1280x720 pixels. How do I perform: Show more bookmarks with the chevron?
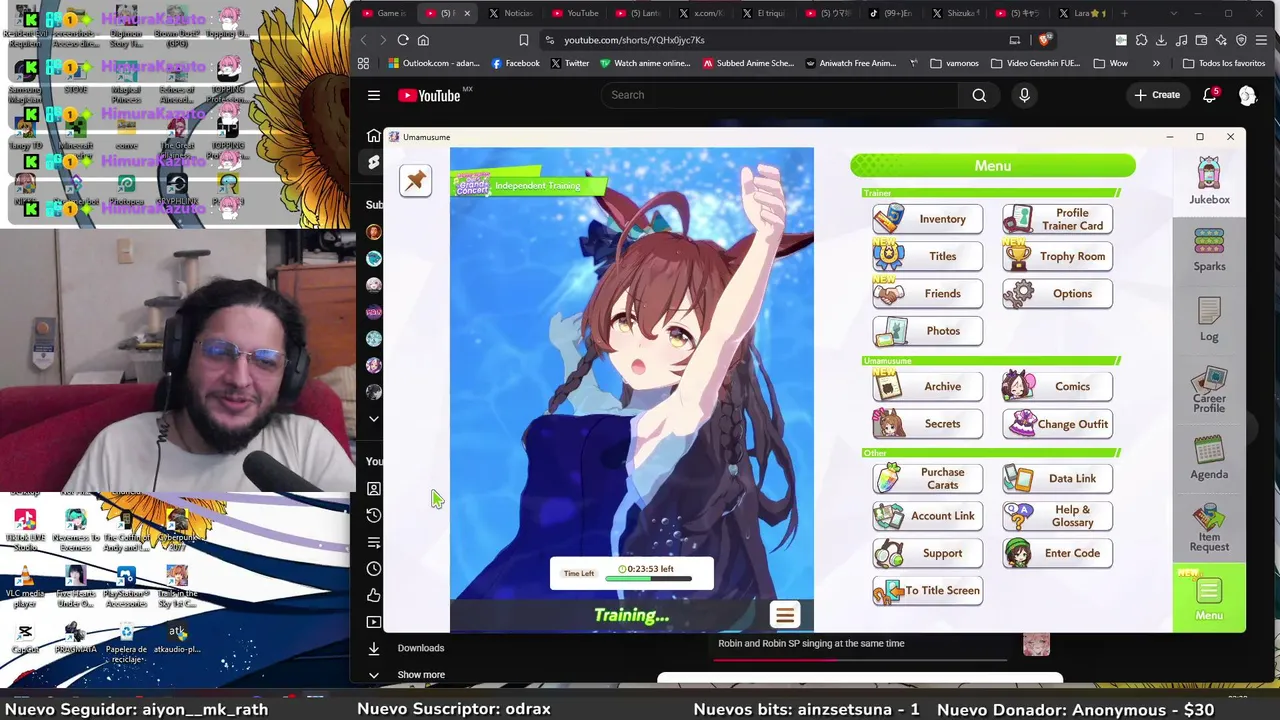pos(1156,63)
